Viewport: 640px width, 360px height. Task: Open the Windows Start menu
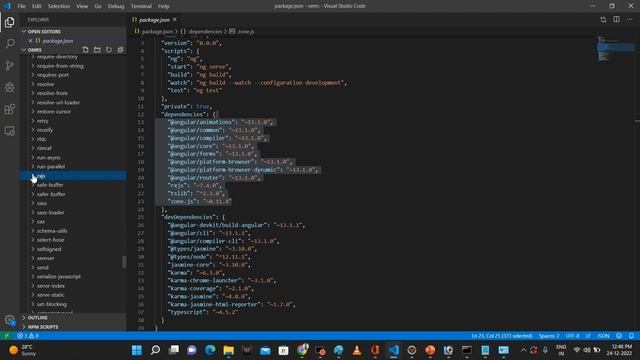pos(137,350)
